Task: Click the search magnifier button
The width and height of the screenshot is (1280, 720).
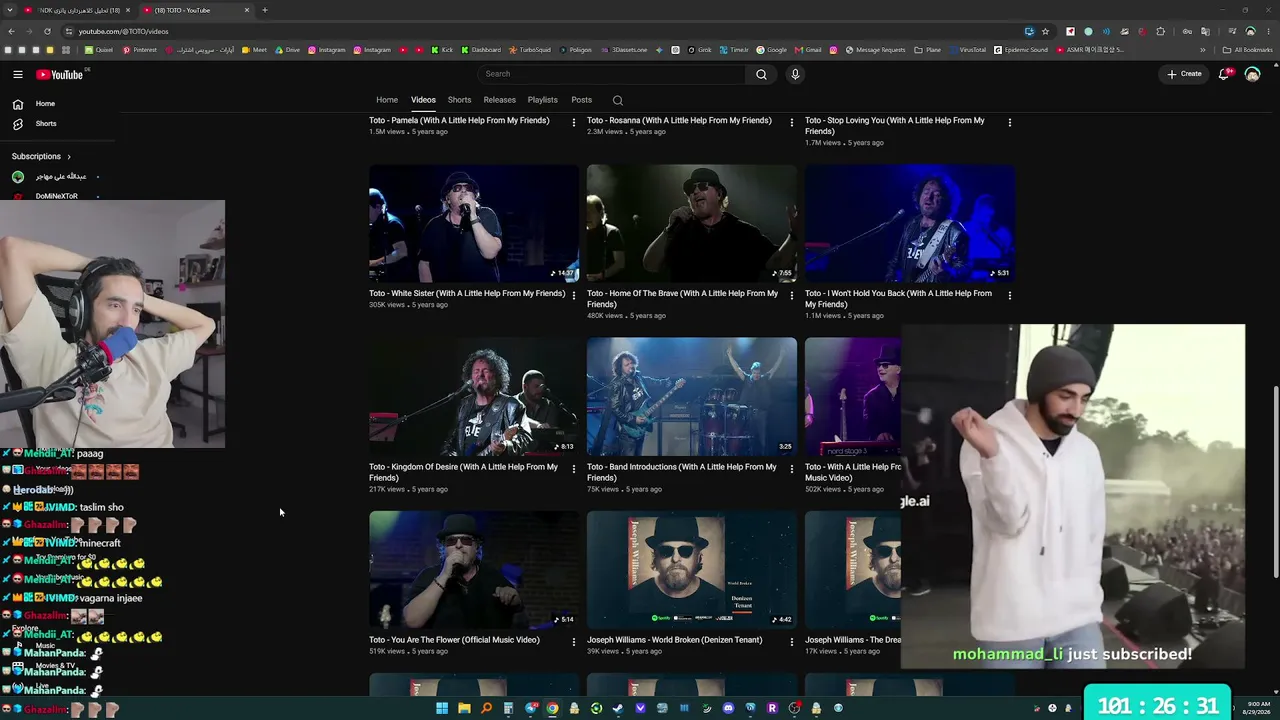Action: point(761,74)
